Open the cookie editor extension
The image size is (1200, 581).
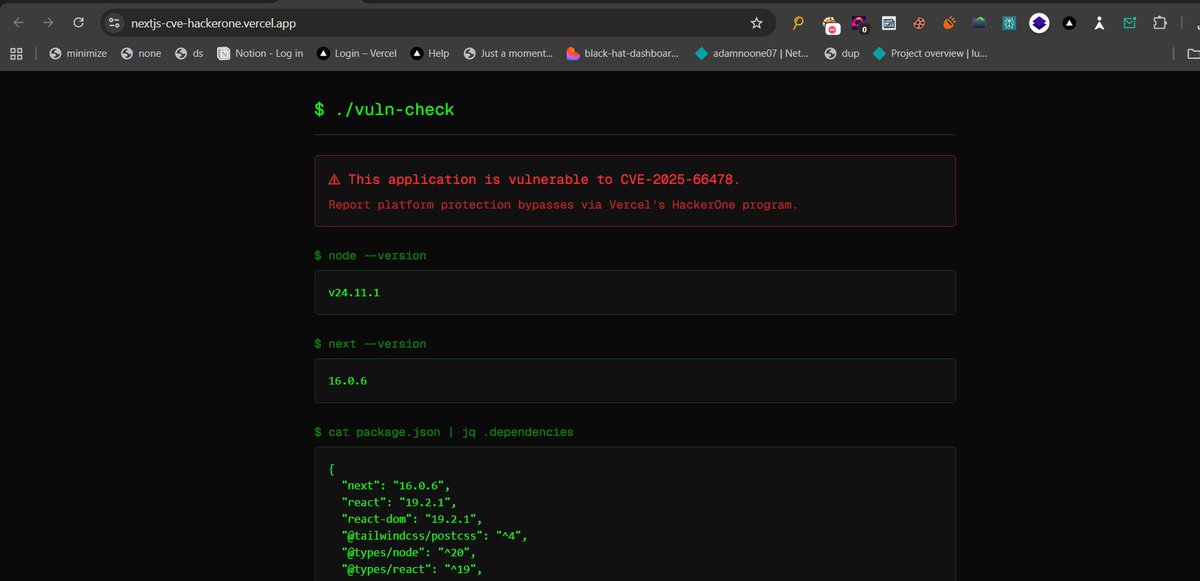coord(919,22)
